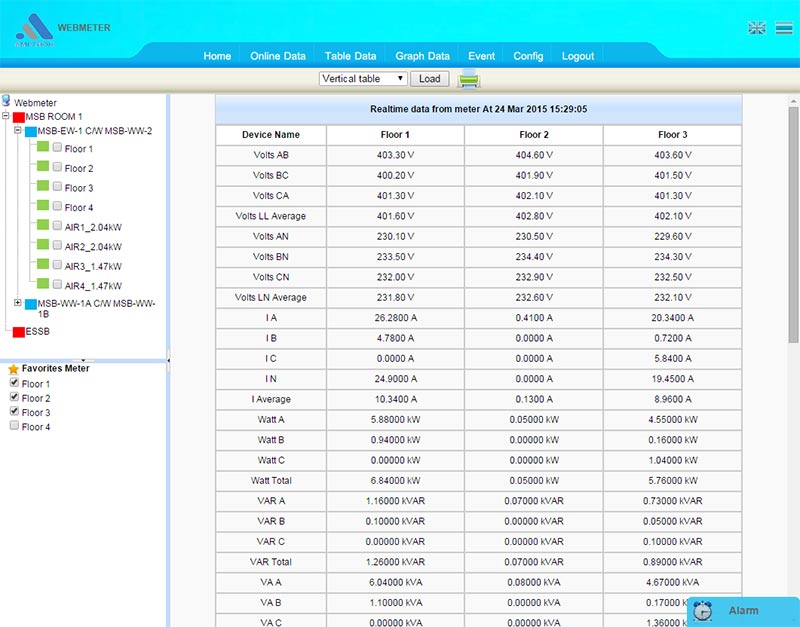Expand the MSB-WW-1A C/W MSB-WW-1B node
800x627 pixels.
pos(17,303)
